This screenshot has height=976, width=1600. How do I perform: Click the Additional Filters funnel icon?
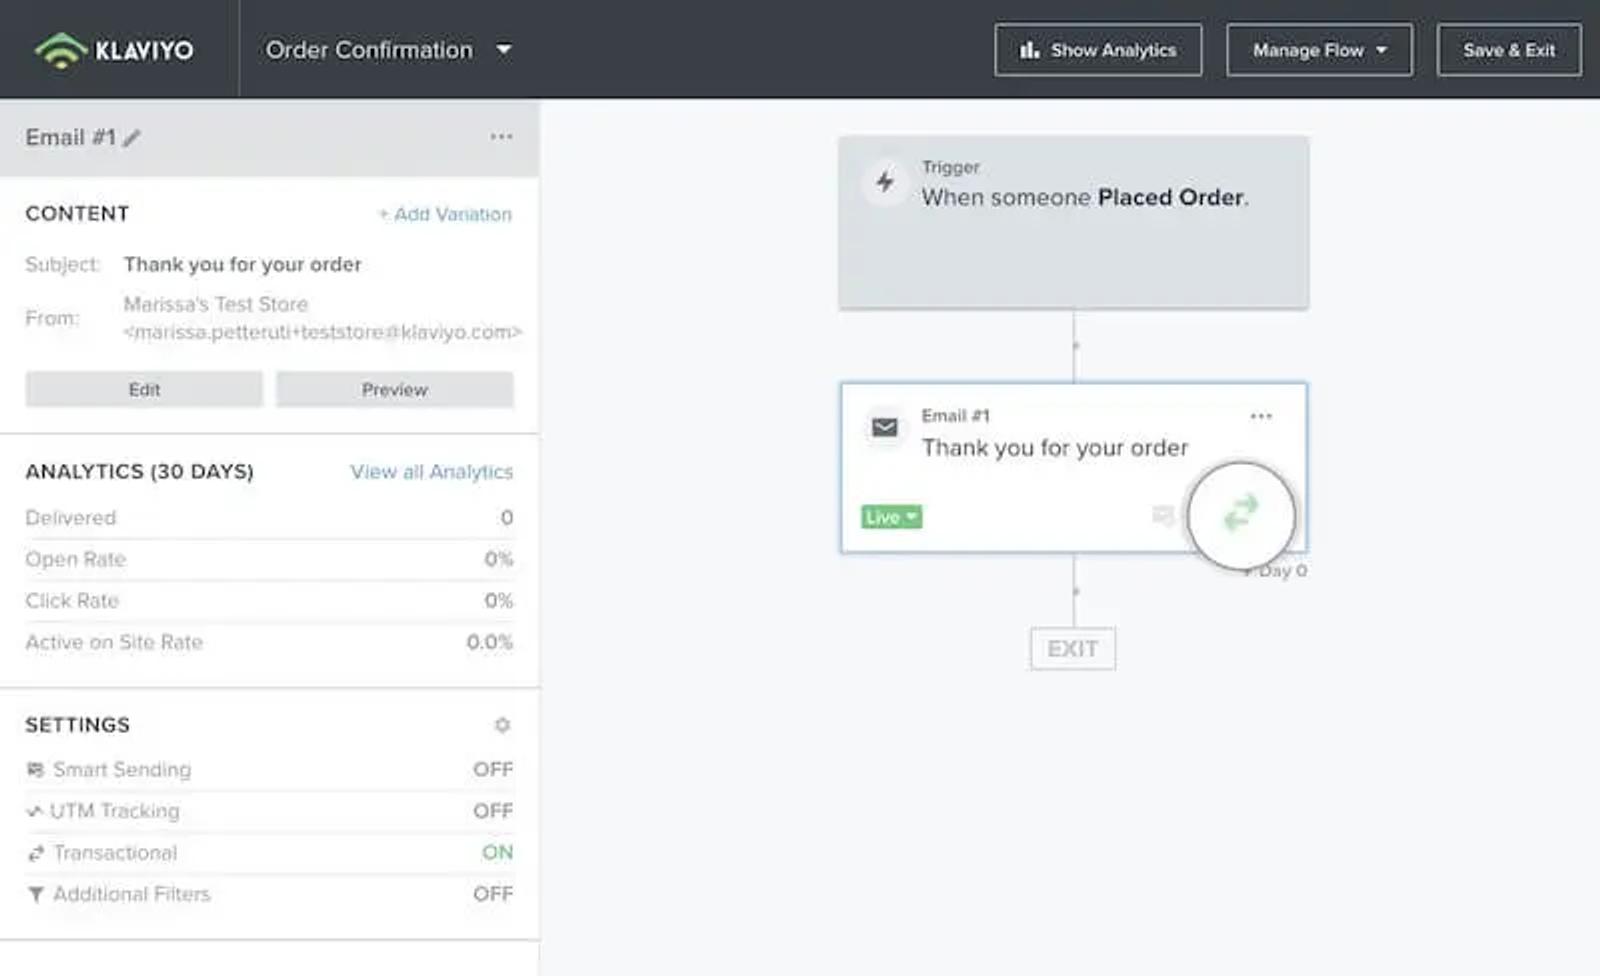pyautogui.click(x=36, y=894)
